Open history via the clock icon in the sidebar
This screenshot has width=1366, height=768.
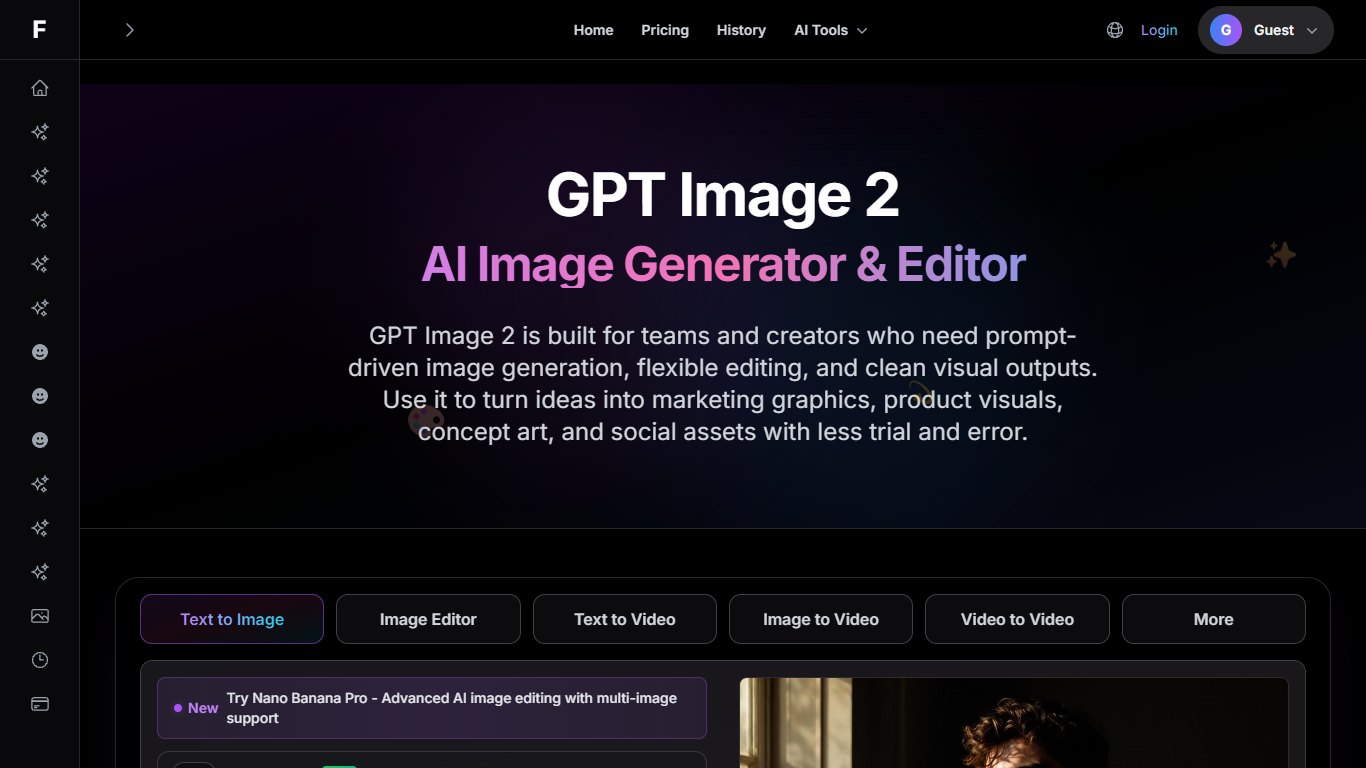(x=39, y=659)
